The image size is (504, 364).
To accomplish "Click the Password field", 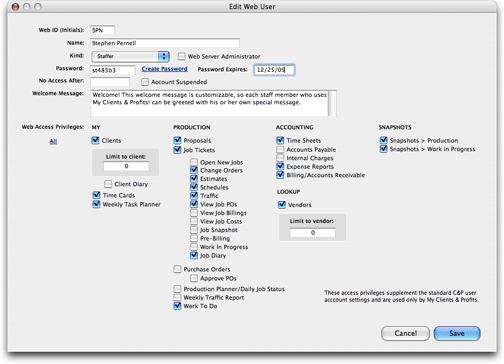I will coord(113,70).
